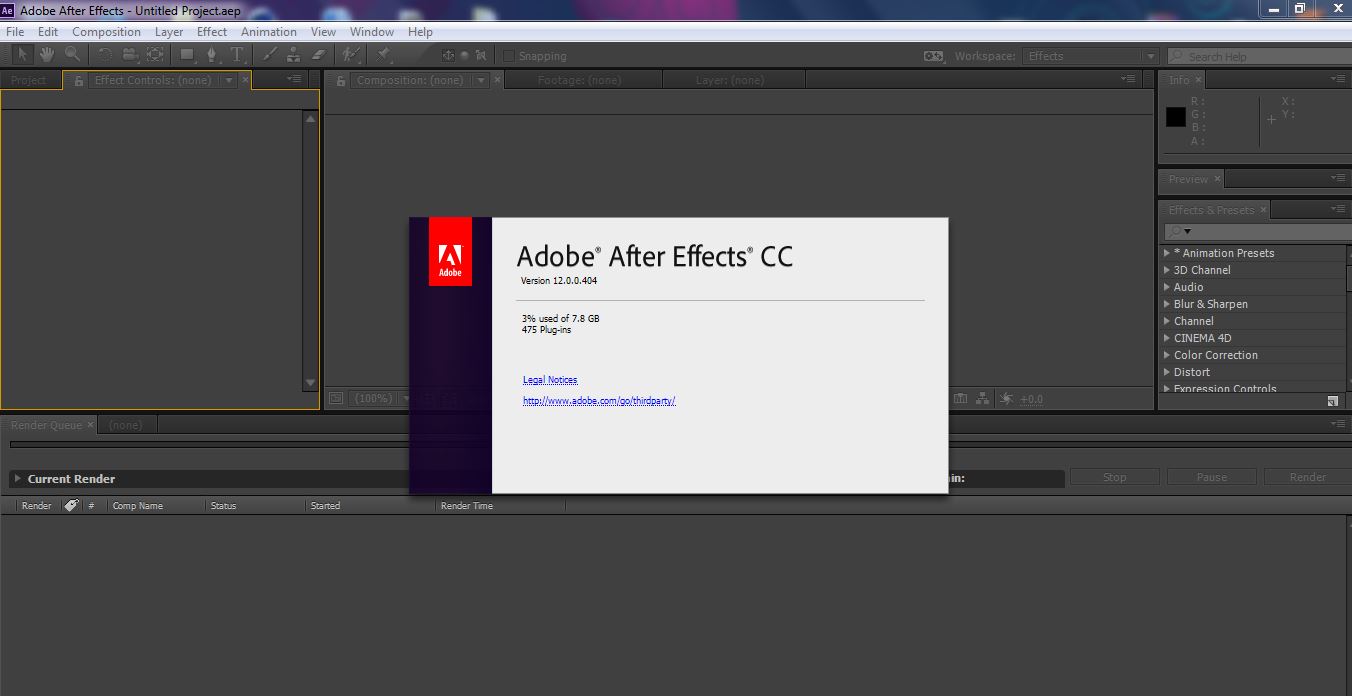Select the Hand tool
Image resolution: width=1352 pixels, height=696 pixels.
coord(47,55)
